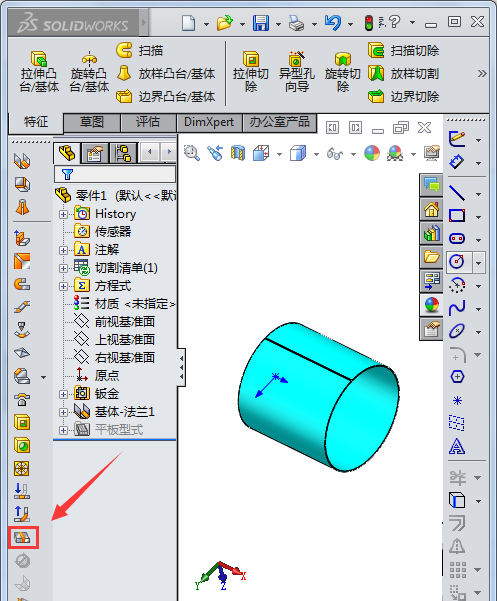Select the 扫描 sweep feature
The image size is (497, 601).
tap(139, 51)
